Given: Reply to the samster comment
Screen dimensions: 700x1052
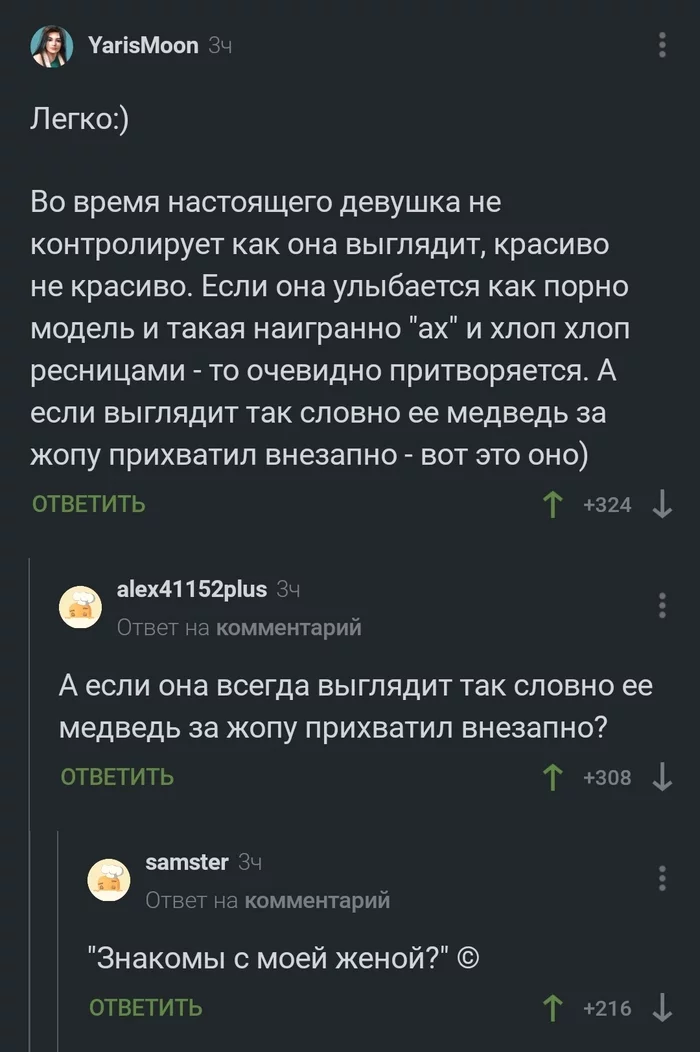Looking at the screenshot, I should [x=146, y=1008].
